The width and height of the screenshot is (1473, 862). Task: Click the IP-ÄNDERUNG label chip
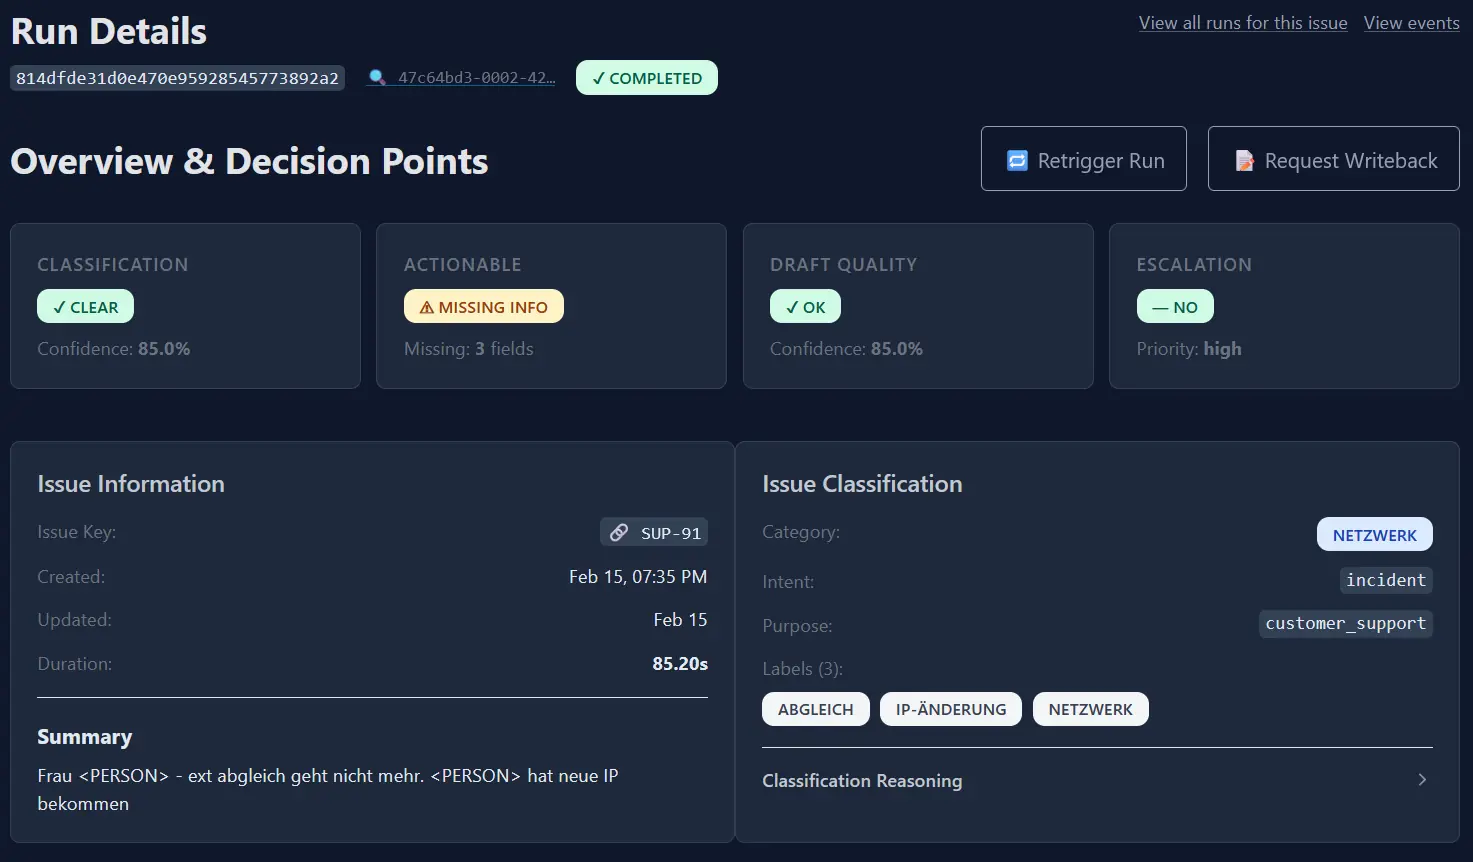click(x=951, y=709)
